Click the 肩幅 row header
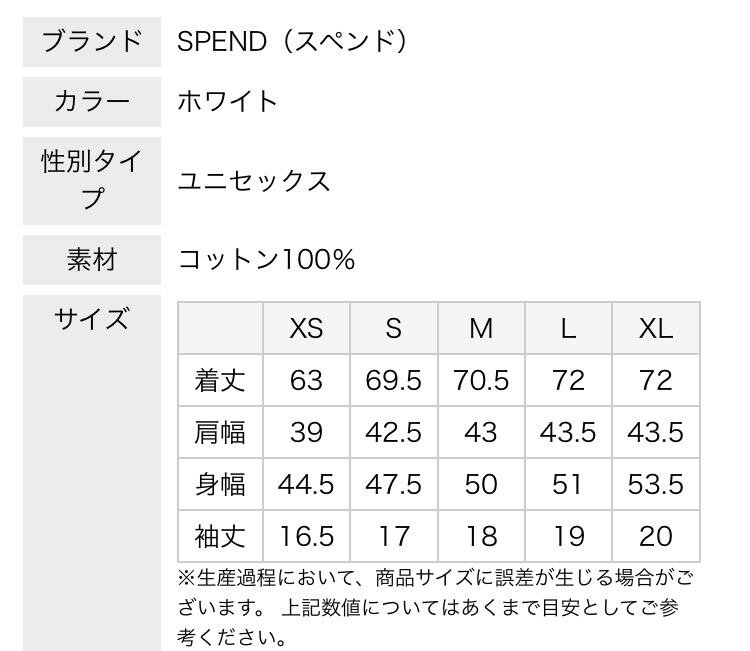This screenshot has width=750, height=651. pyautogui.click(x=220, y=432)
